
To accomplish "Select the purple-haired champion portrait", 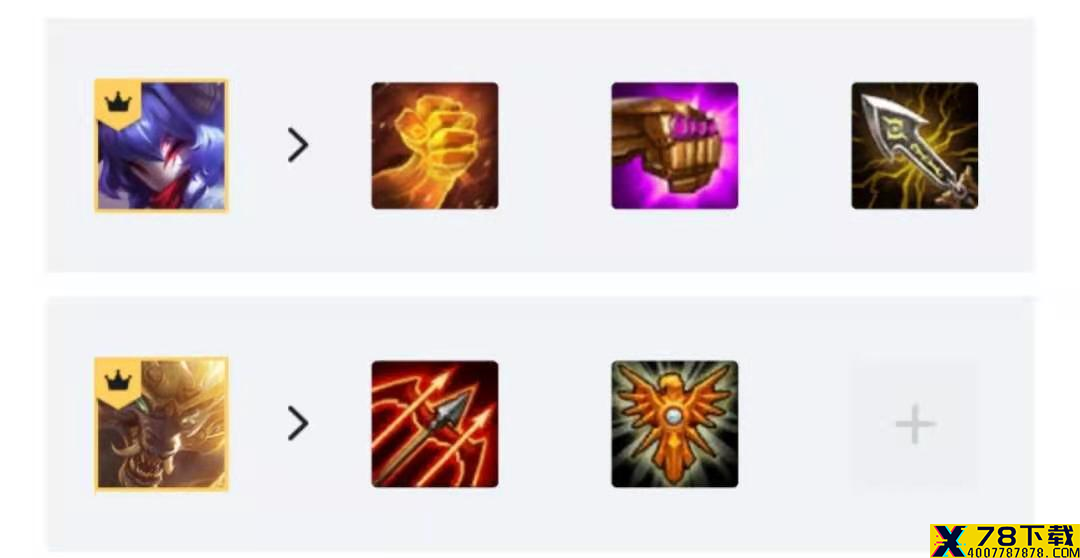I will click(161, 145).
